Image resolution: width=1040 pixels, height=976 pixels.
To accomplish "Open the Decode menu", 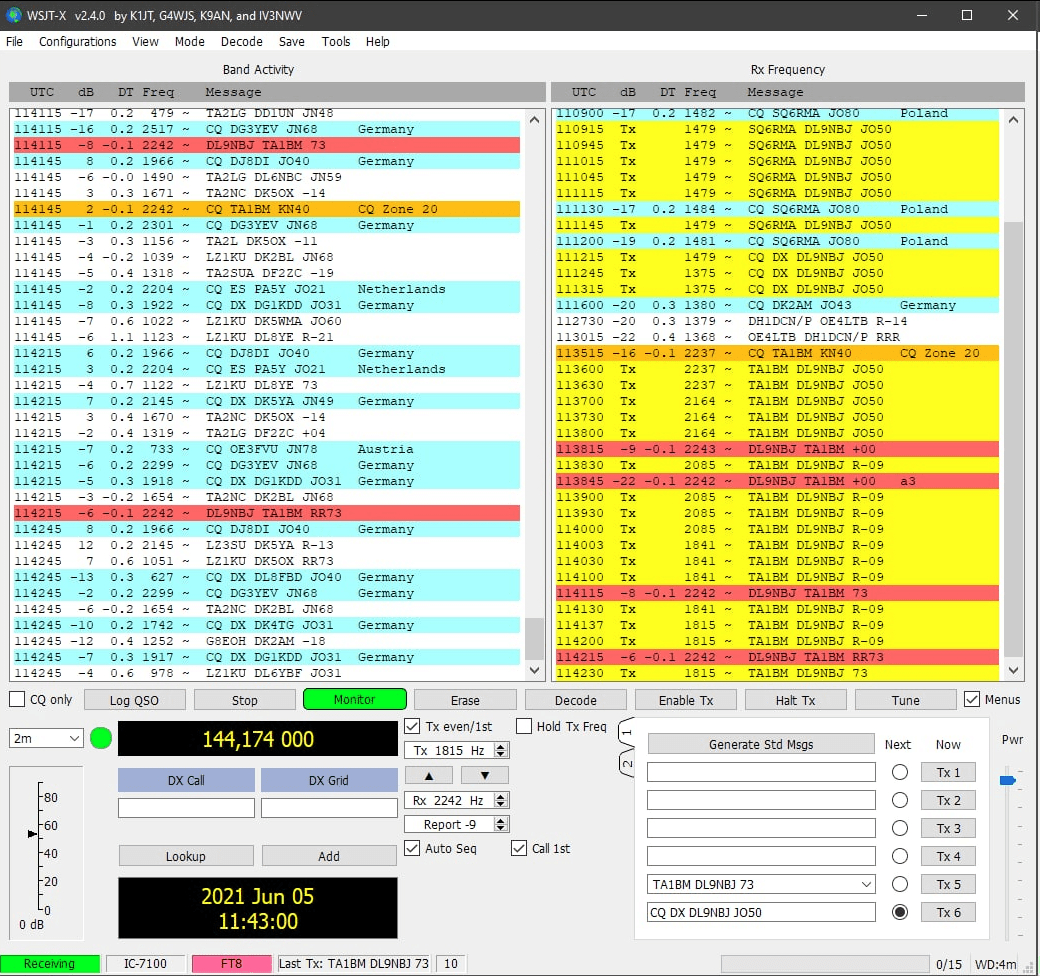I will [241, 41].
